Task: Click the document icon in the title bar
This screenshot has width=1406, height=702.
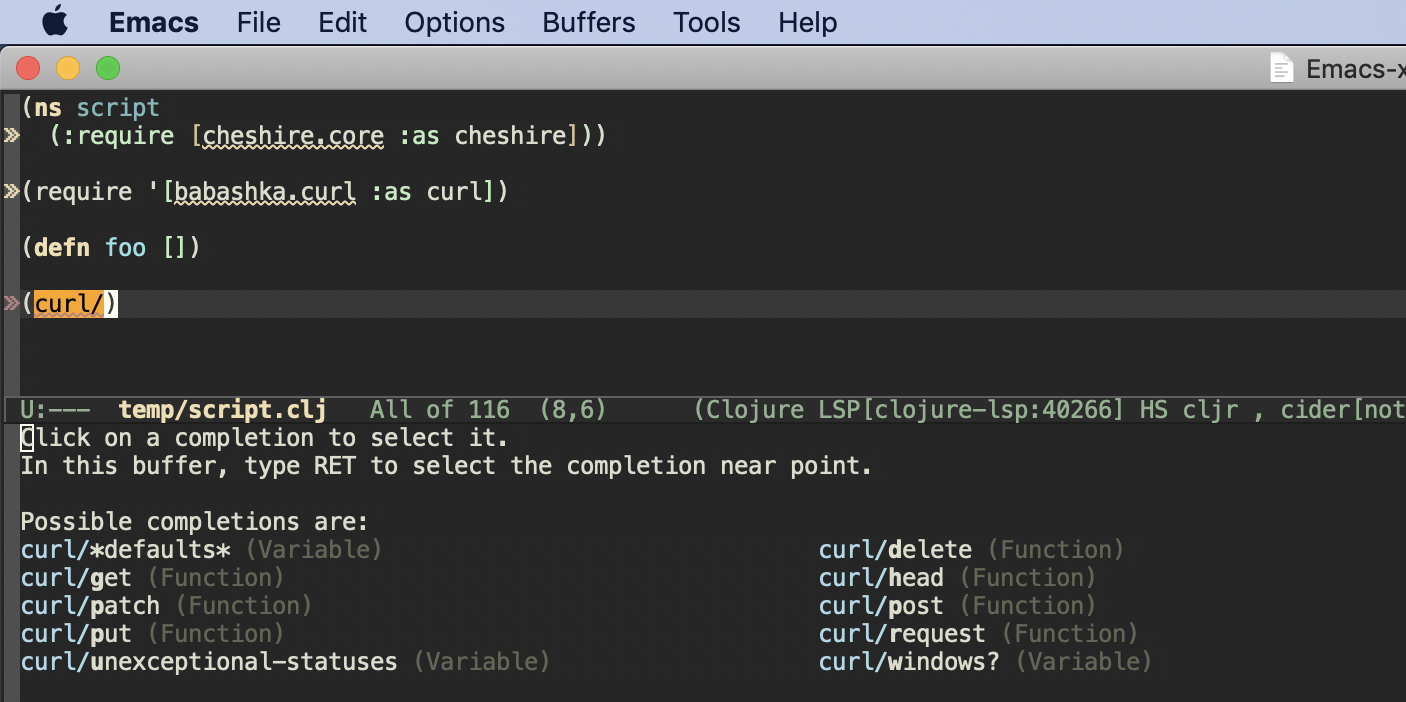Action: (x=1282, y=67)
